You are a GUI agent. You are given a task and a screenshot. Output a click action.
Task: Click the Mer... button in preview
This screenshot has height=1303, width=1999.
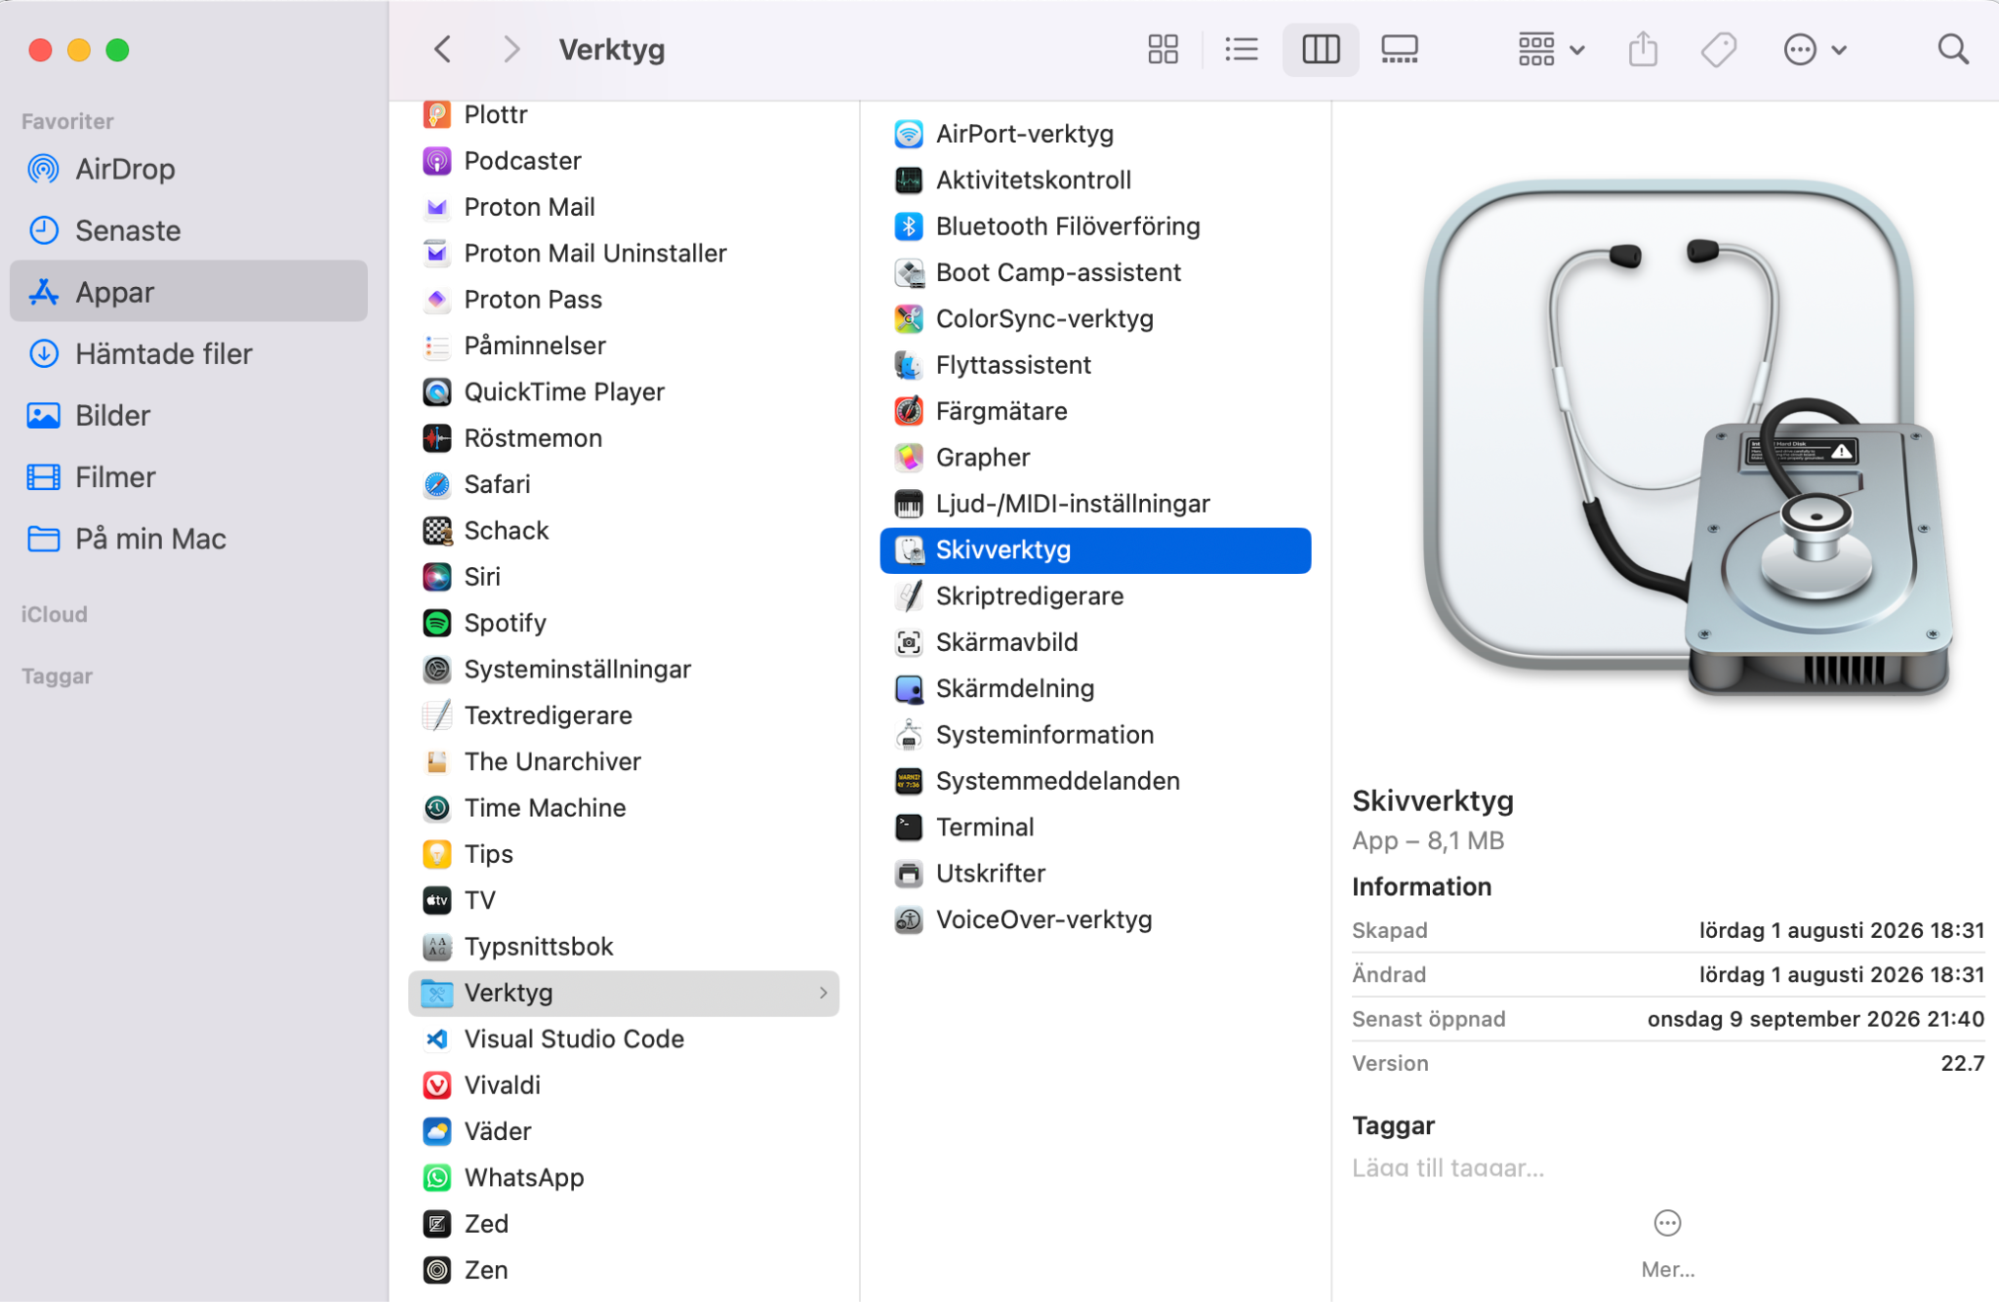click(x=1667, y=1243)
